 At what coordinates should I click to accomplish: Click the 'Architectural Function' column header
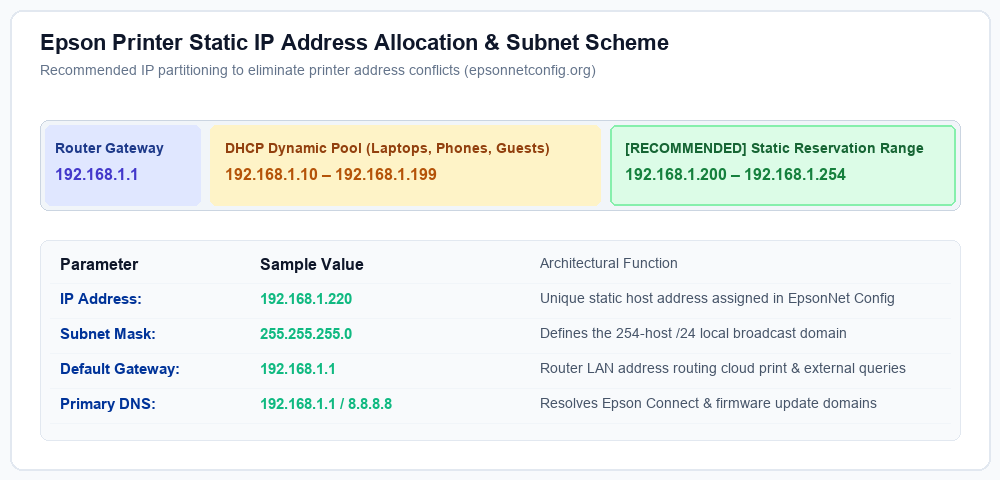608,263
